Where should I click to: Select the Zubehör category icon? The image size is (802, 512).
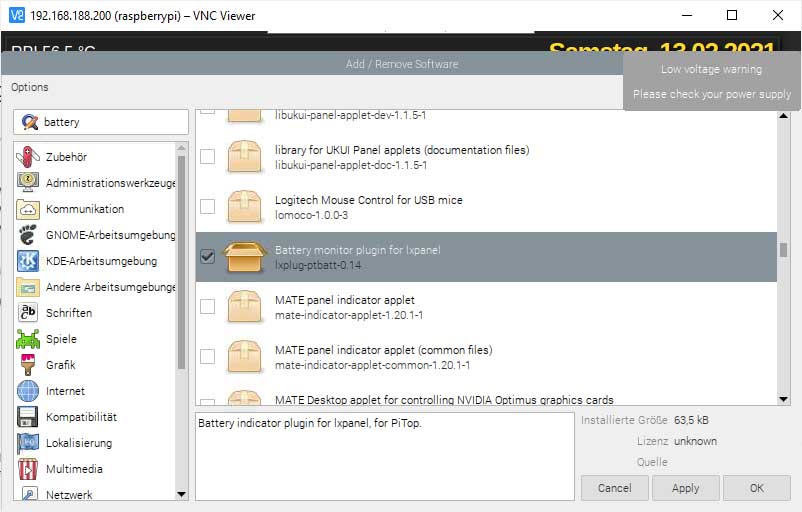(28, 157)
